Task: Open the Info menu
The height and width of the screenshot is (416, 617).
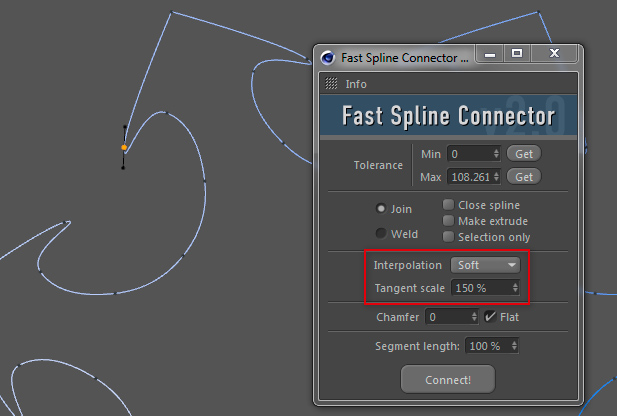Action: [x=356, y=84]
